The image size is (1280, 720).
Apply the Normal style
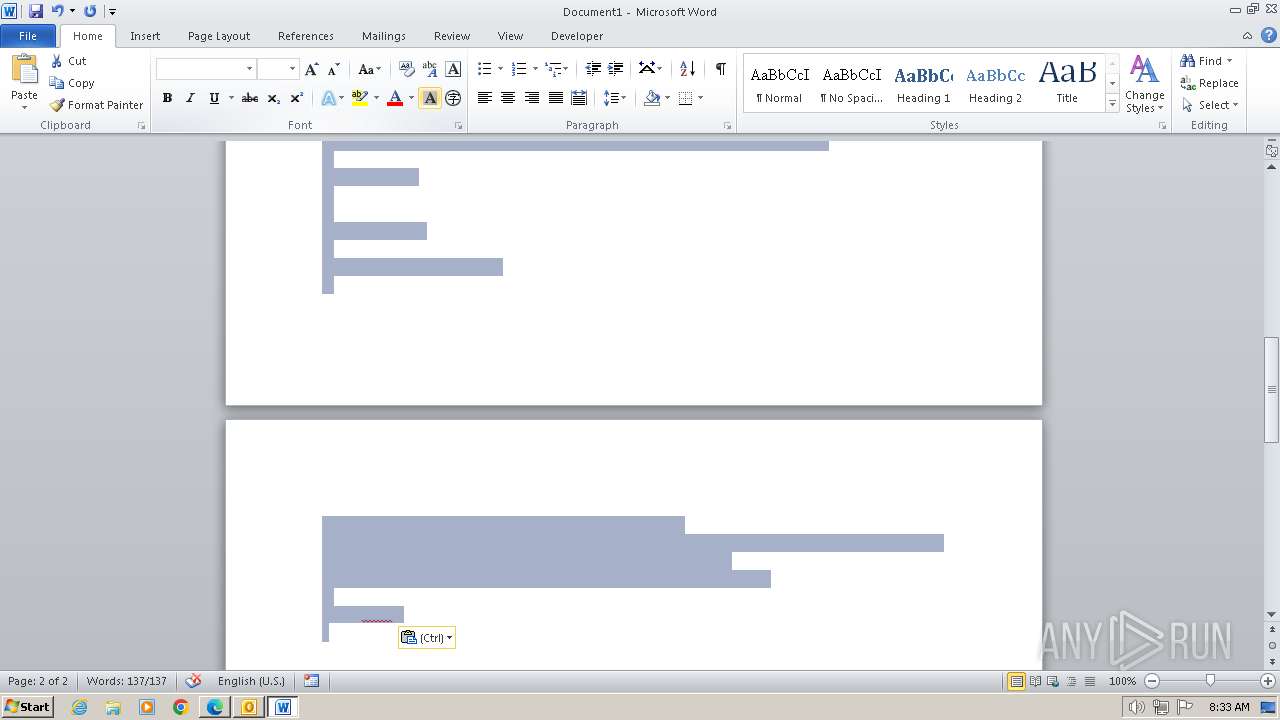pos(779,84)
